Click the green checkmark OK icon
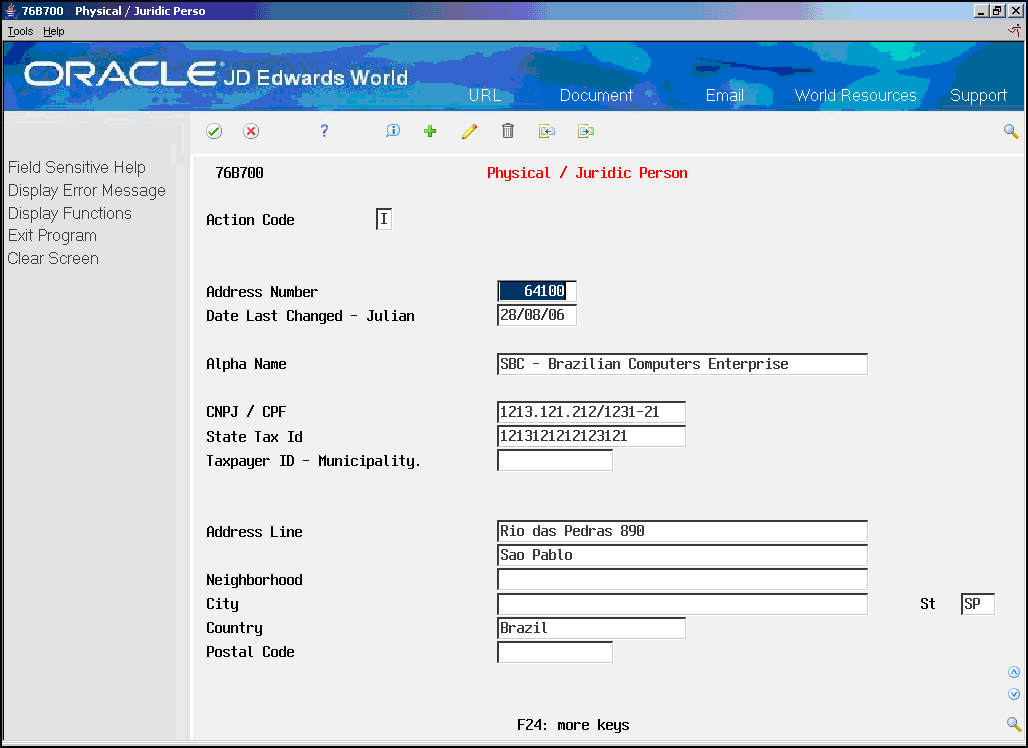Viewport: 1028px width, 748px height. coord(214,131)
